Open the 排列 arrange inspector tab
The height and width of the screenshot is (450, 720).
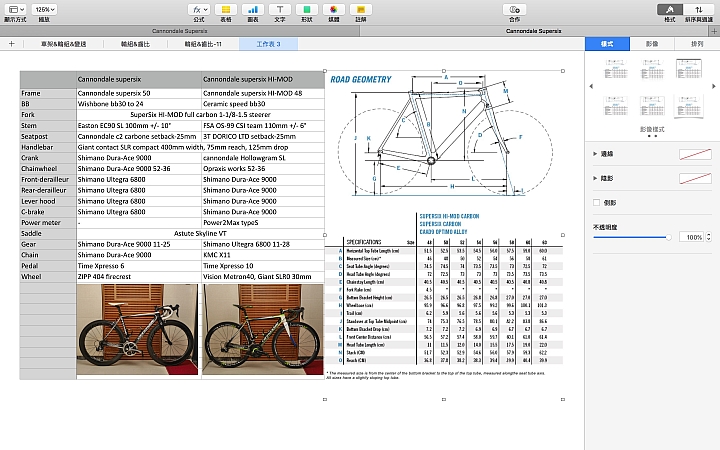coord(697,44)
